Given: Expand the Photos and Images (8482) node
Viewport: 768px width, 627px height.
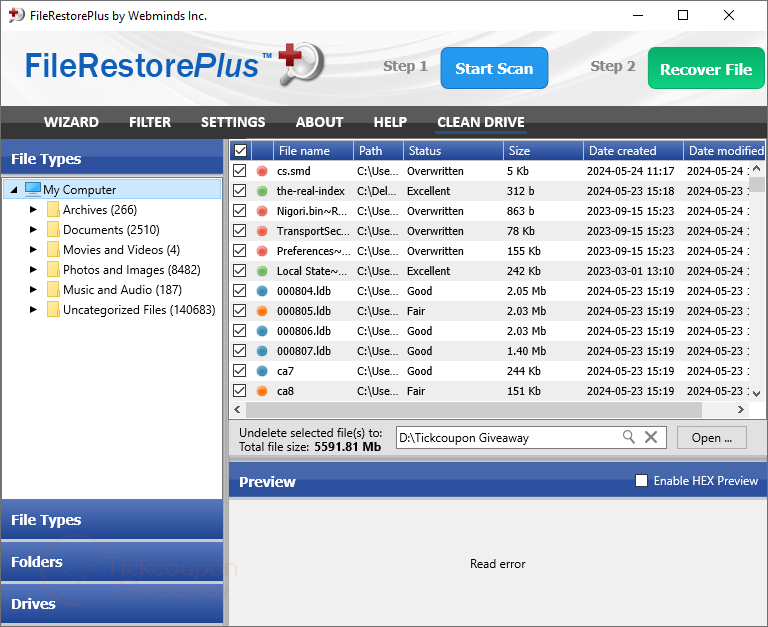Looking at the screenshot, I should click(x=33, y=269).
